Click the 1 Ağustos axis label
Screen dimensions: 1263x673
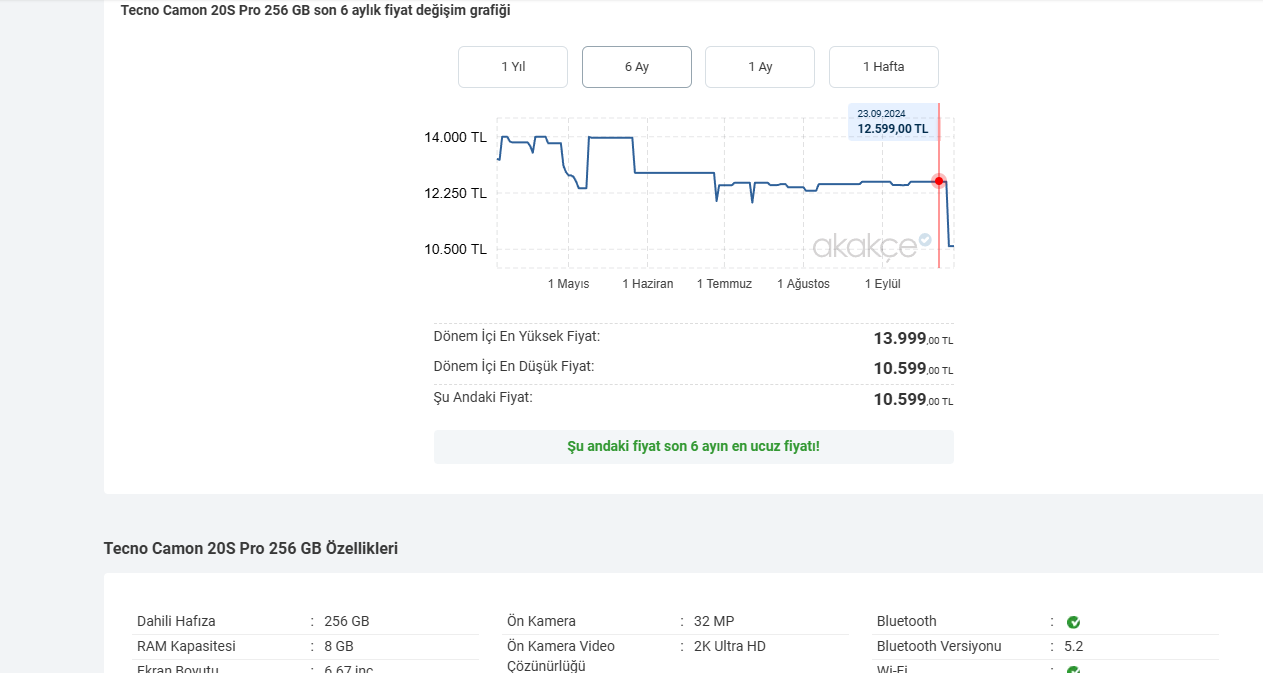coord(803,284)
